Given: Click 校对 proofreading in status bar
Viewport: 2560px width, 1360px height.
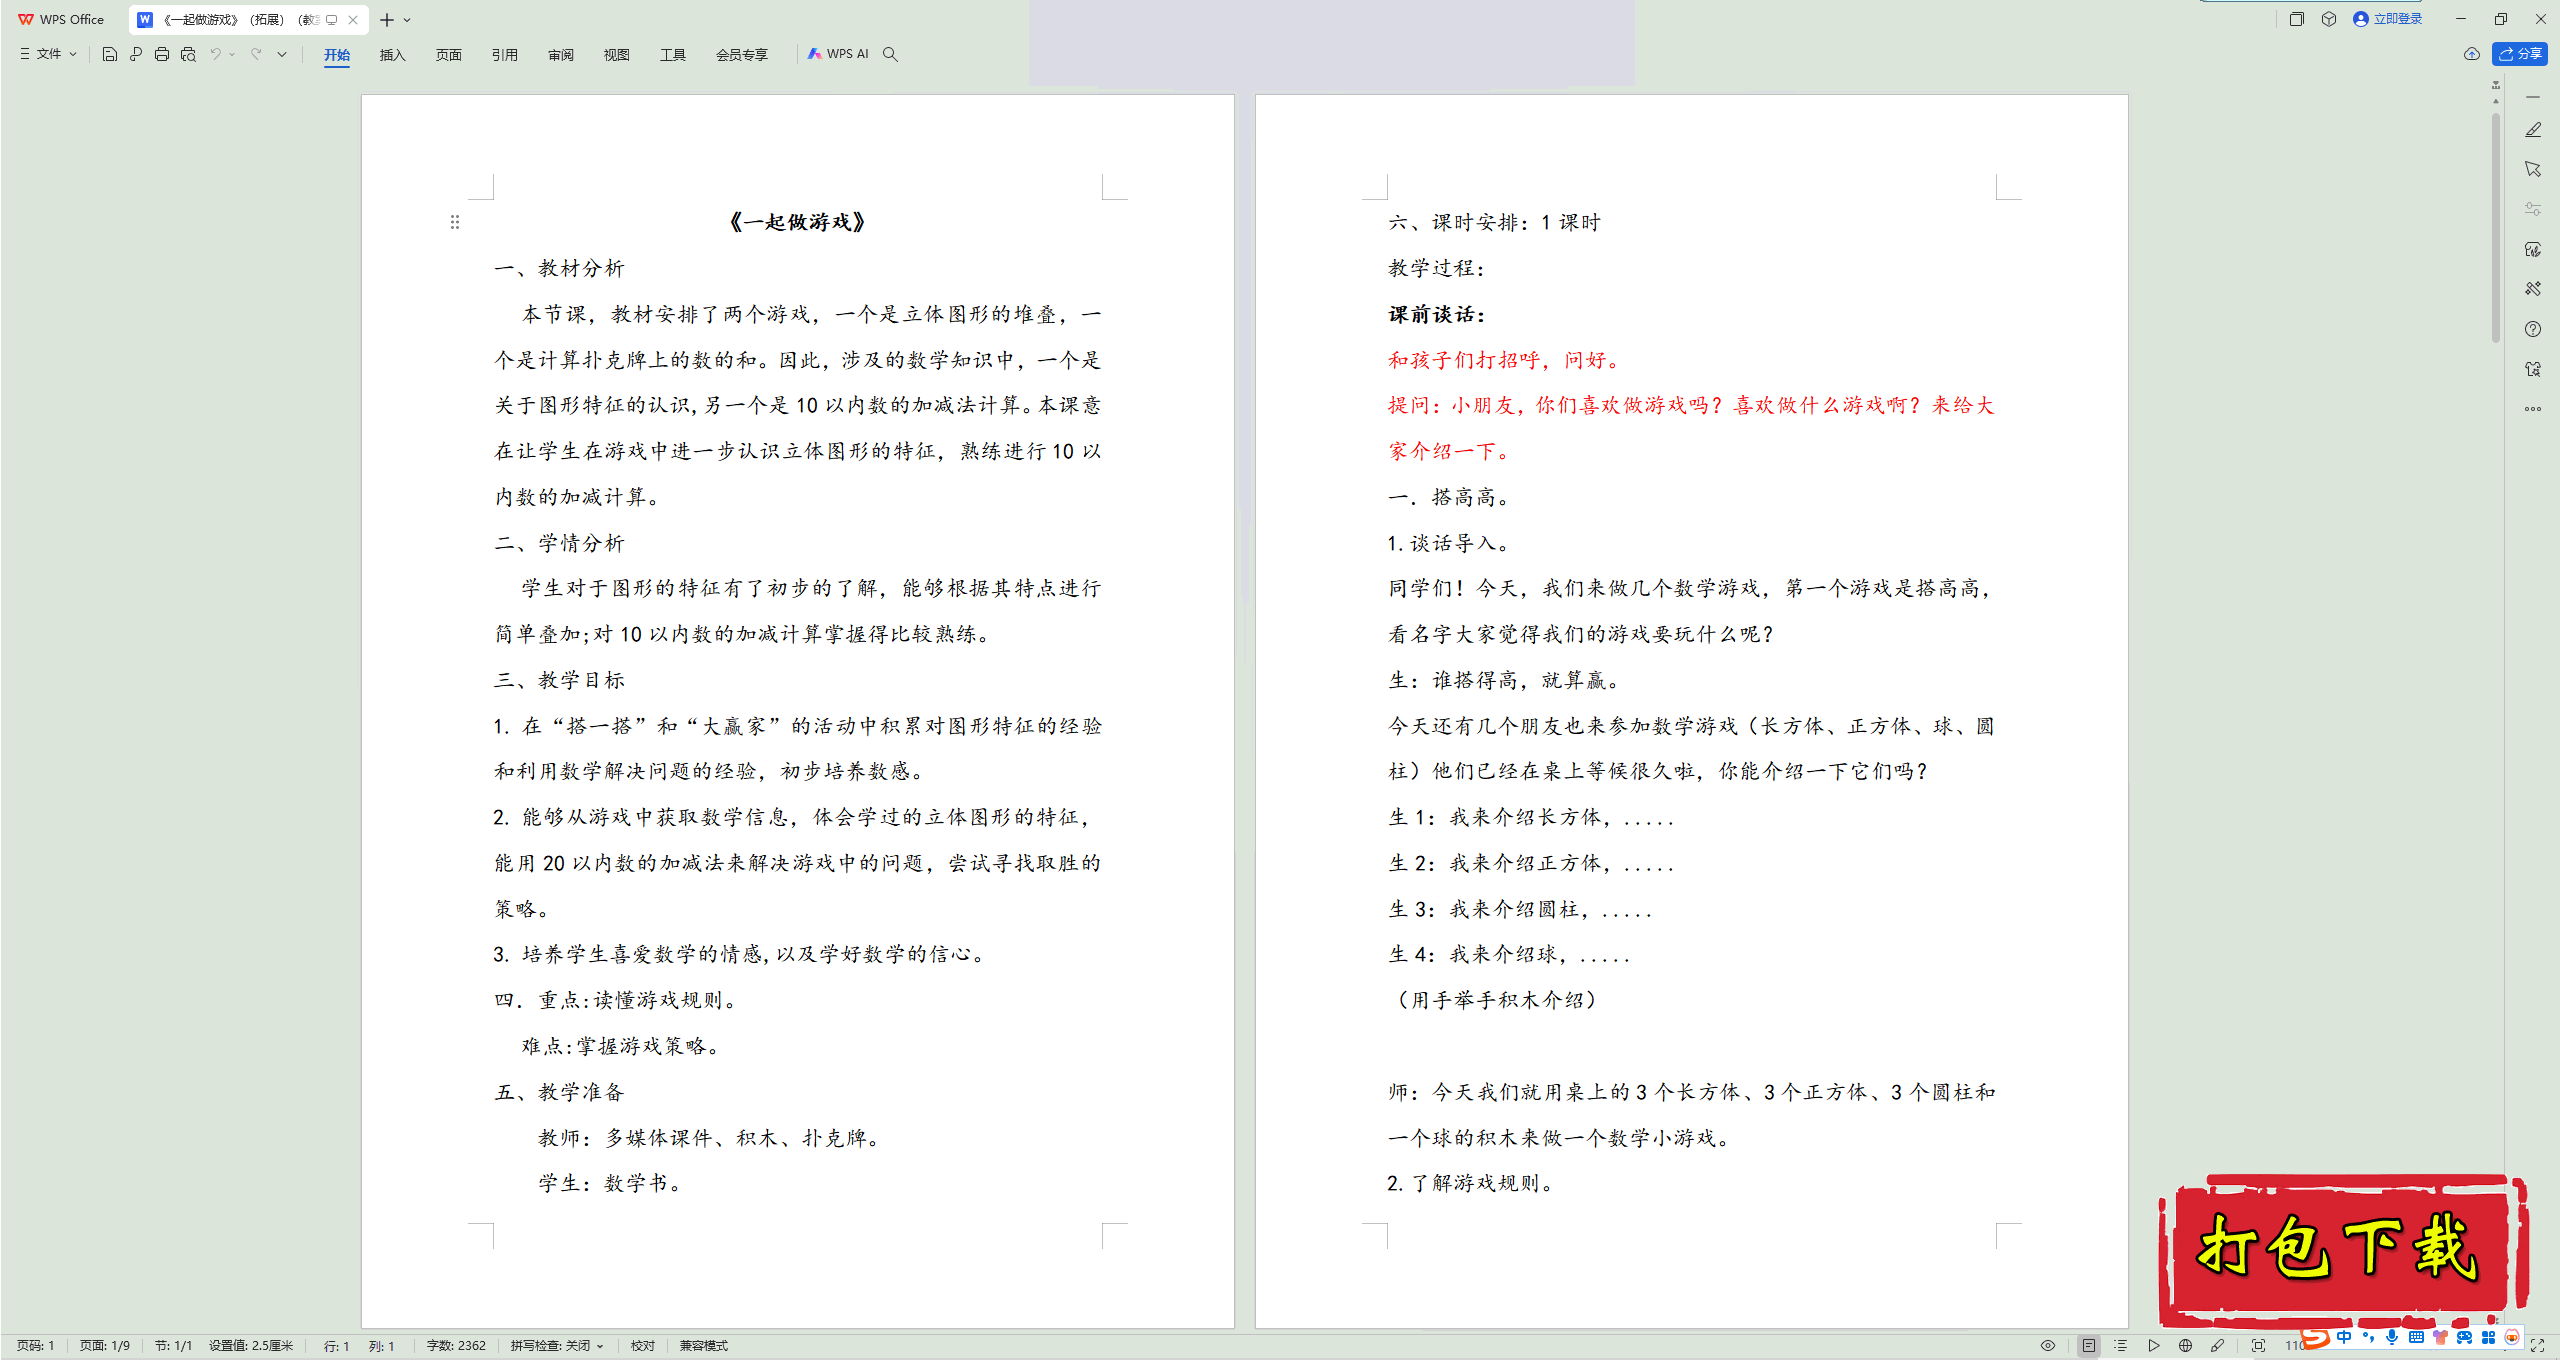Looking at the screenshot, I should (643, 1346).
